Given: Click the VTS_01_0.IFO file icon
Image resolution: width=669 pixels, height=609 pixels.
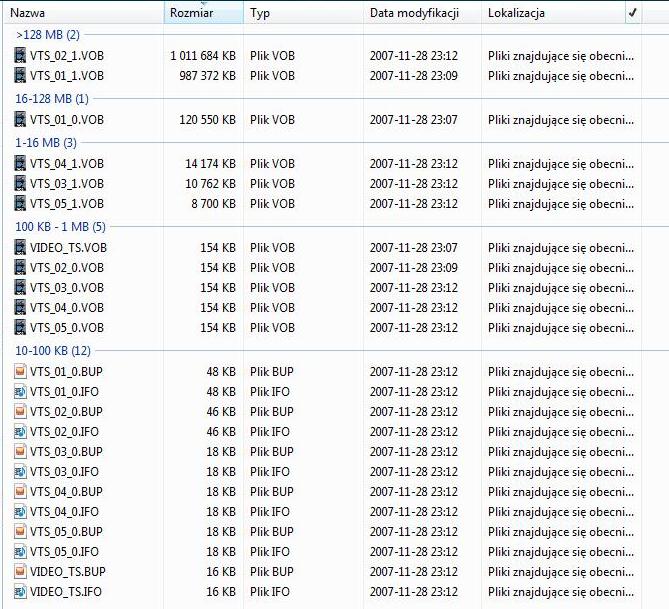Looking at the screenshot, I should (x=20, y=392).
